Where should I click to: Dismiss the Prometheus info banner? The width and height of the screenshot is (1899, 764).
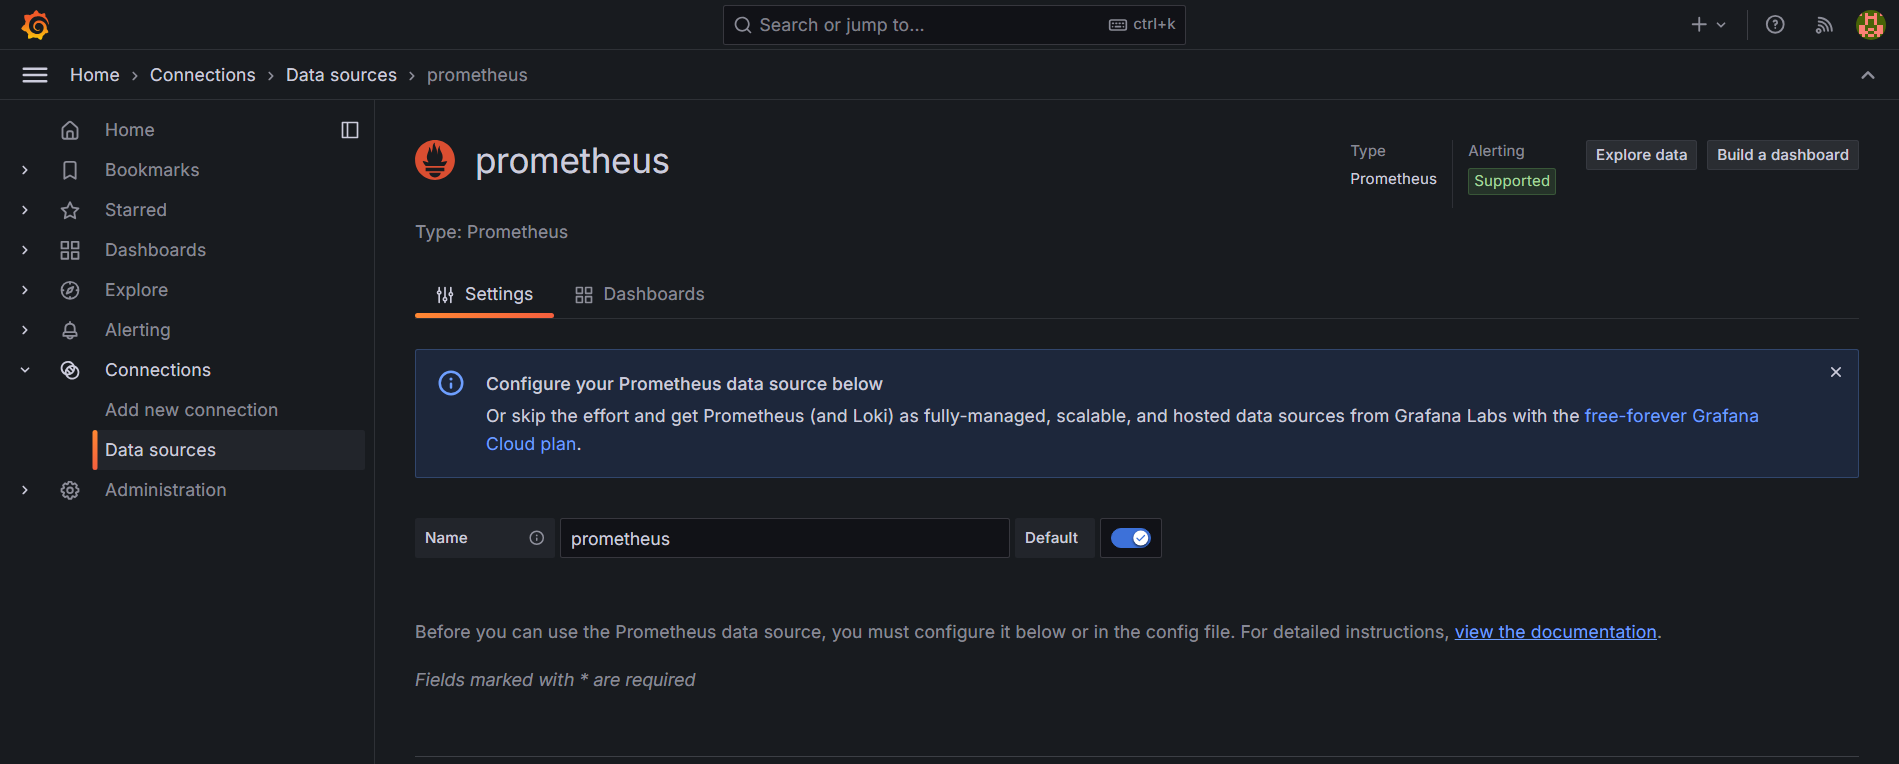click(x=1836, y=372)
